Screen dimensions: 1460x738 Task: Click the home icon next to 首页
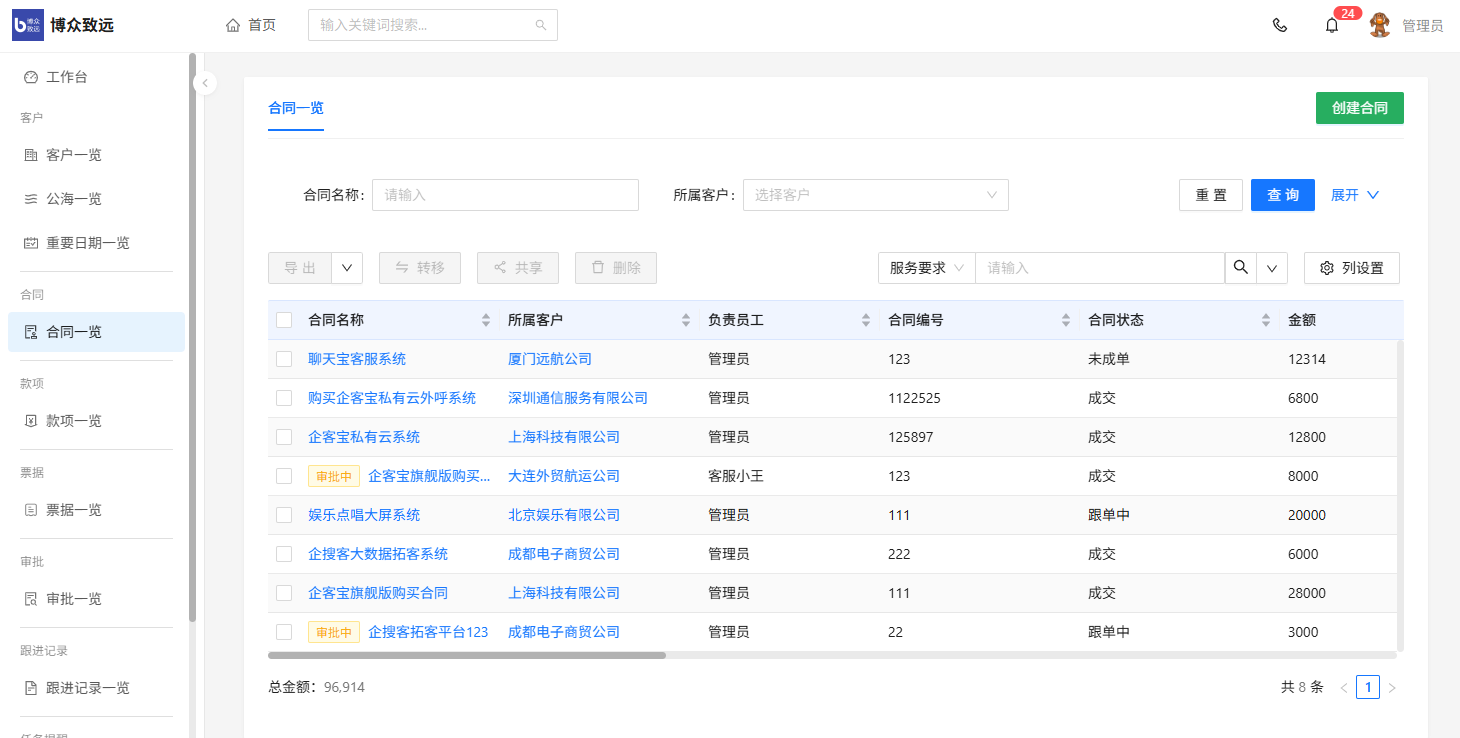233,25
